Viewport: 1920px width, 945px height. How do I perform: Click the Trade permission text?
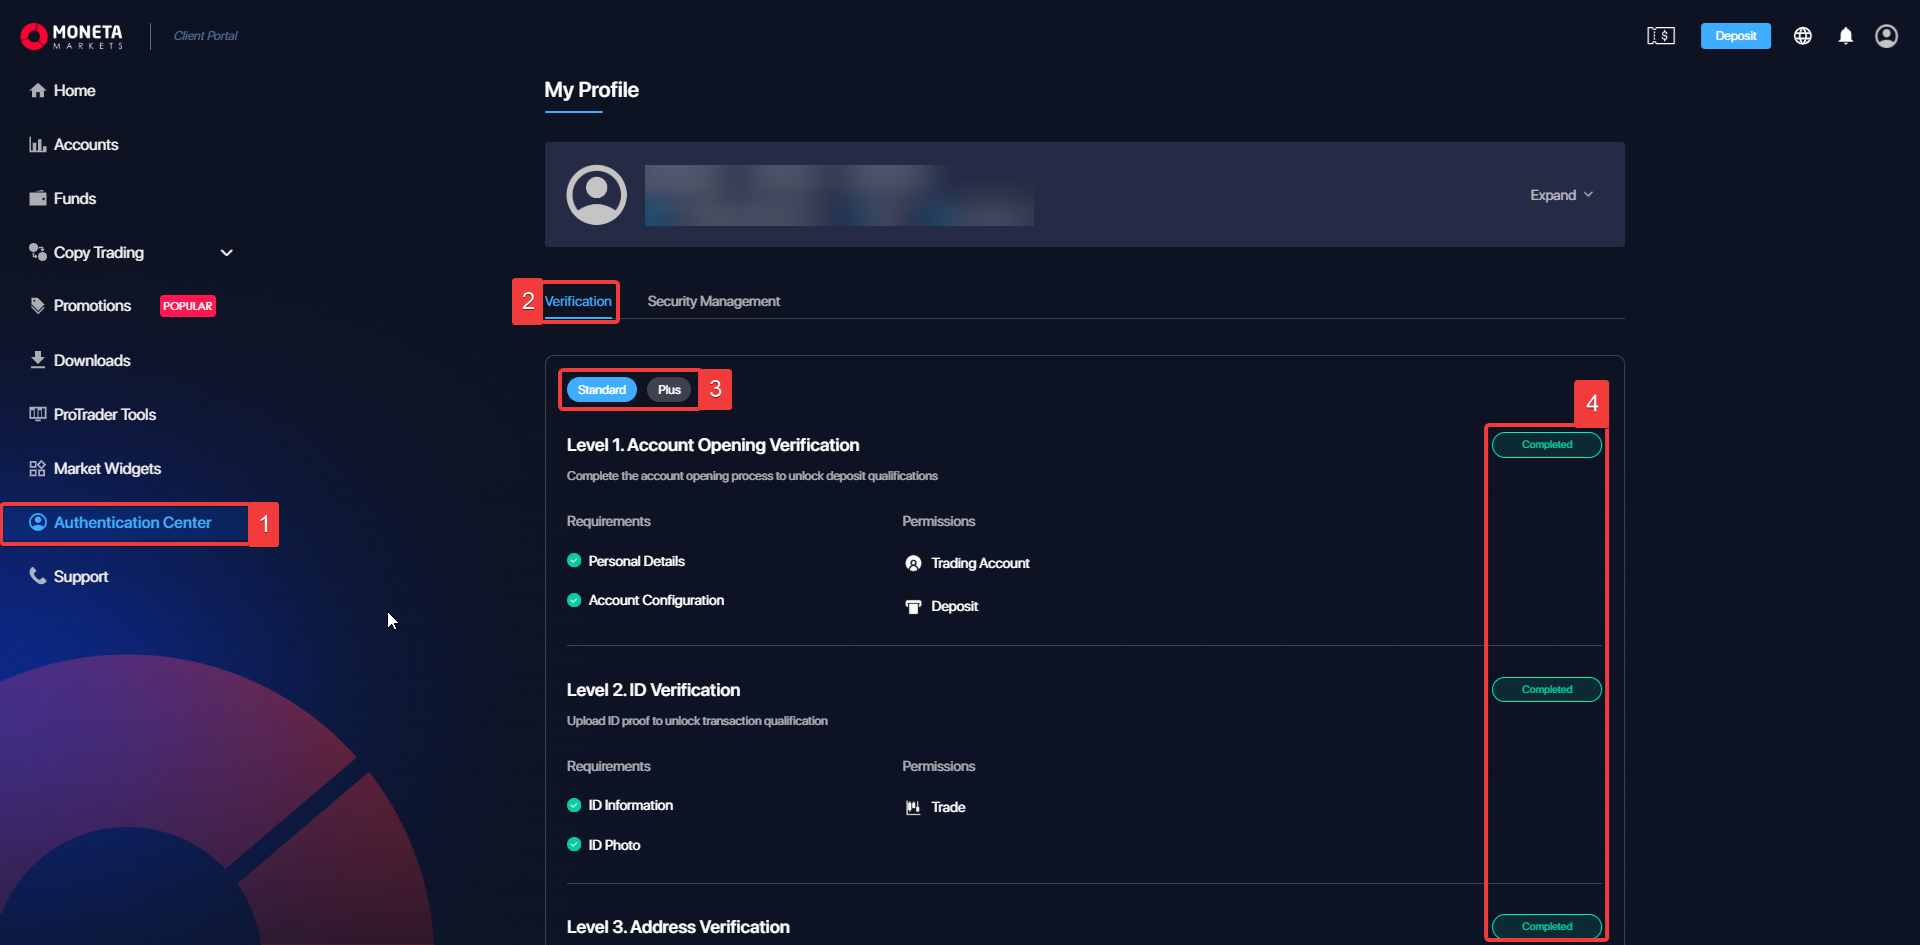(948, 808)
